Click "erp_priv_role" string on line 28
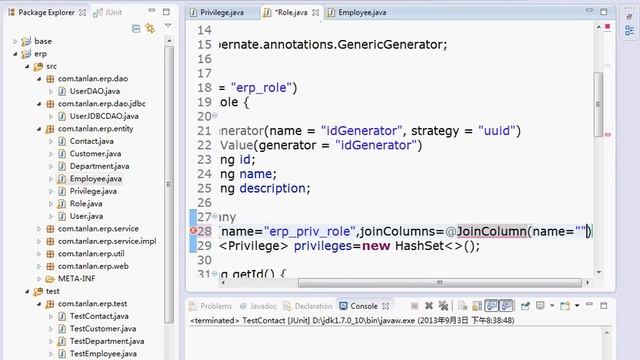Viewport: 640px width, 360px height. [x=310, y=231]
